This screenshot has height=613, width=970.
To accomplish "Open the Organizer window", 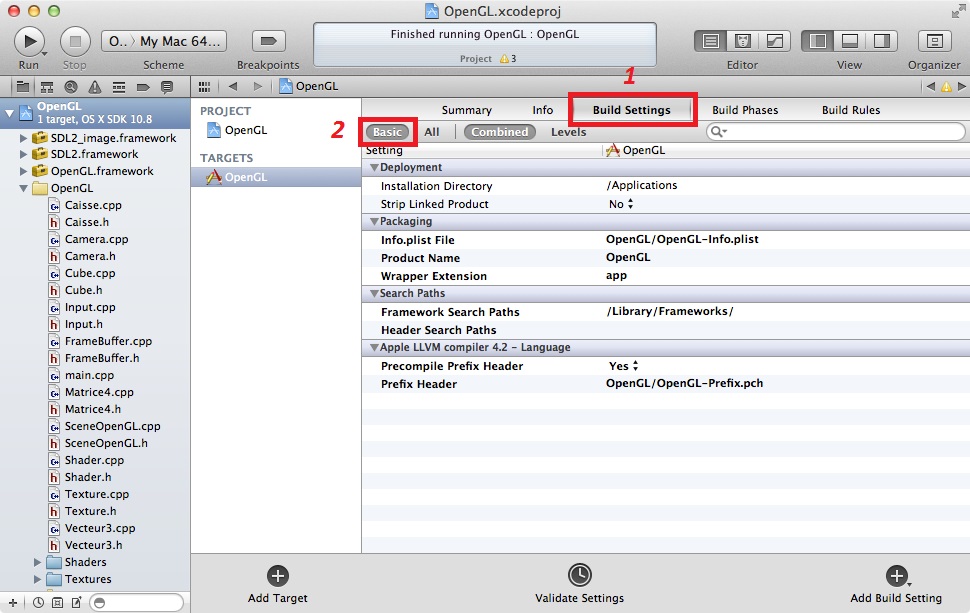I will [x=934, y=41].
